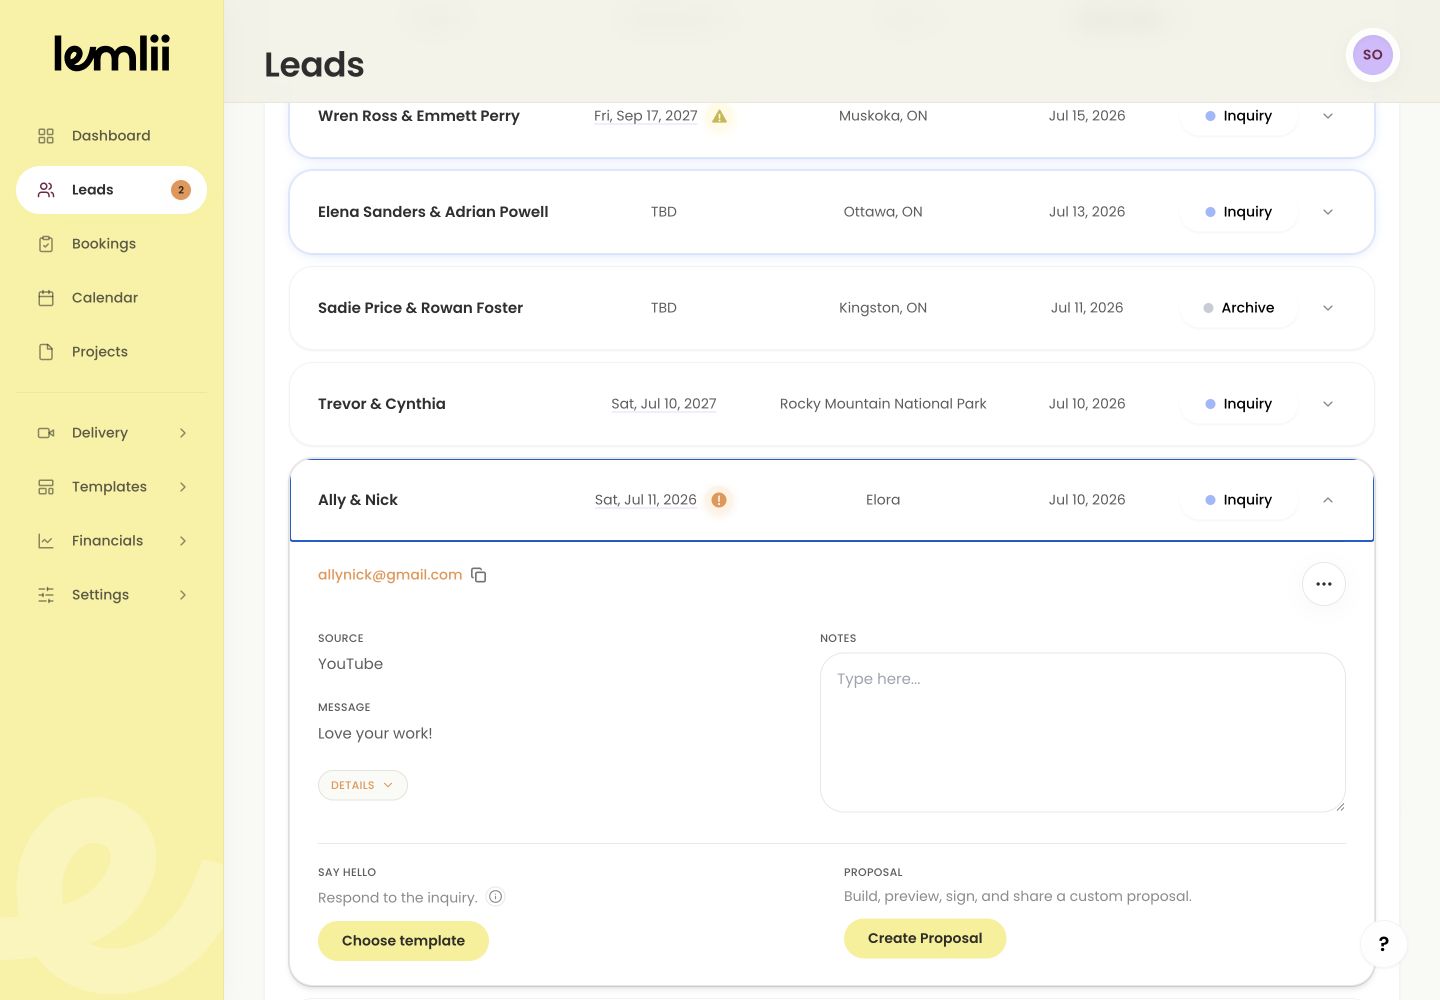Select Leads in the sidebar

[x=111, y=190]
